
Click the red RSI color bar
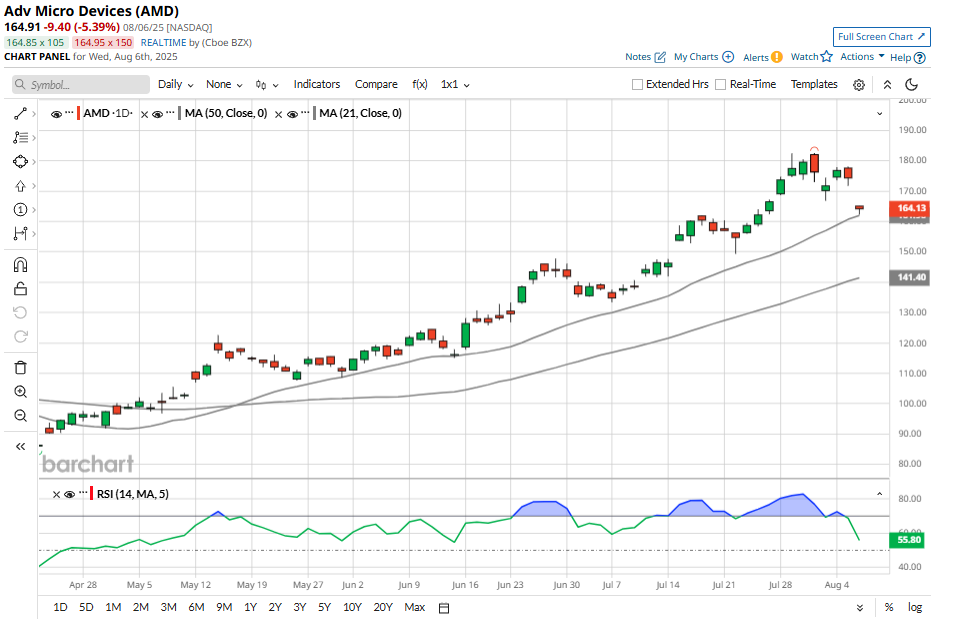(x=91, y=493)
